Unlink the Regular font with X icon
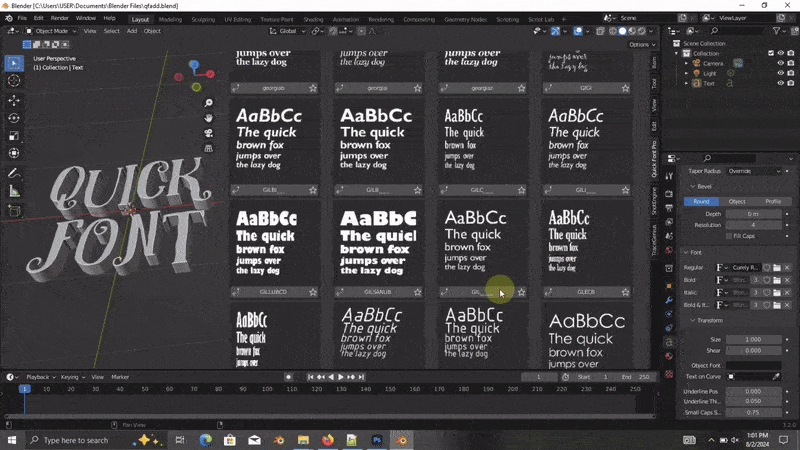 (787, 267)
